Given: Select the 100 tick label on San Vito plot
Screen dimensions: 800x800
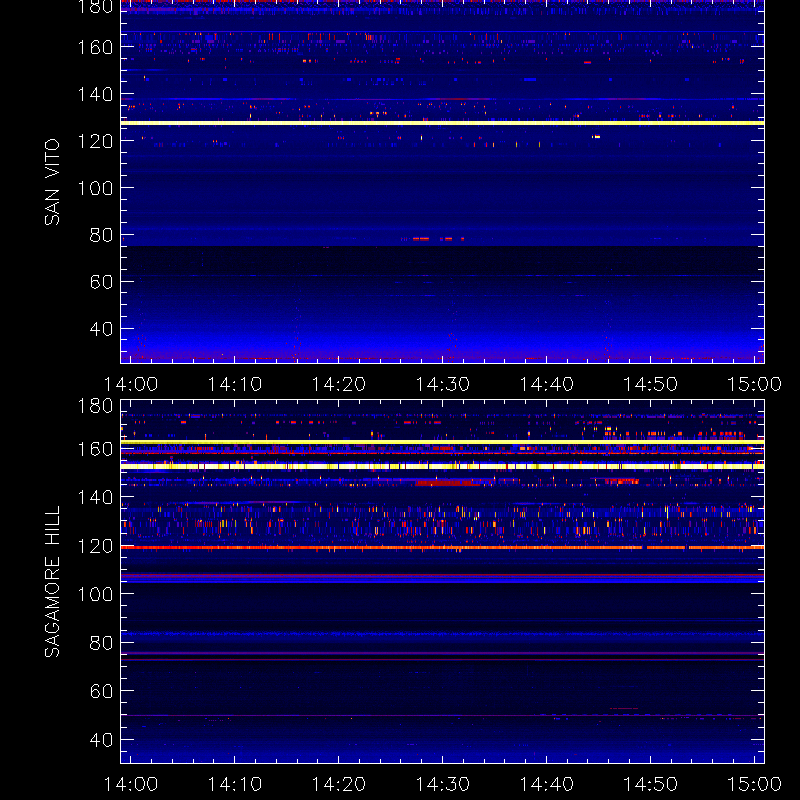Looking at the screenshot, I should coord(95,188).
